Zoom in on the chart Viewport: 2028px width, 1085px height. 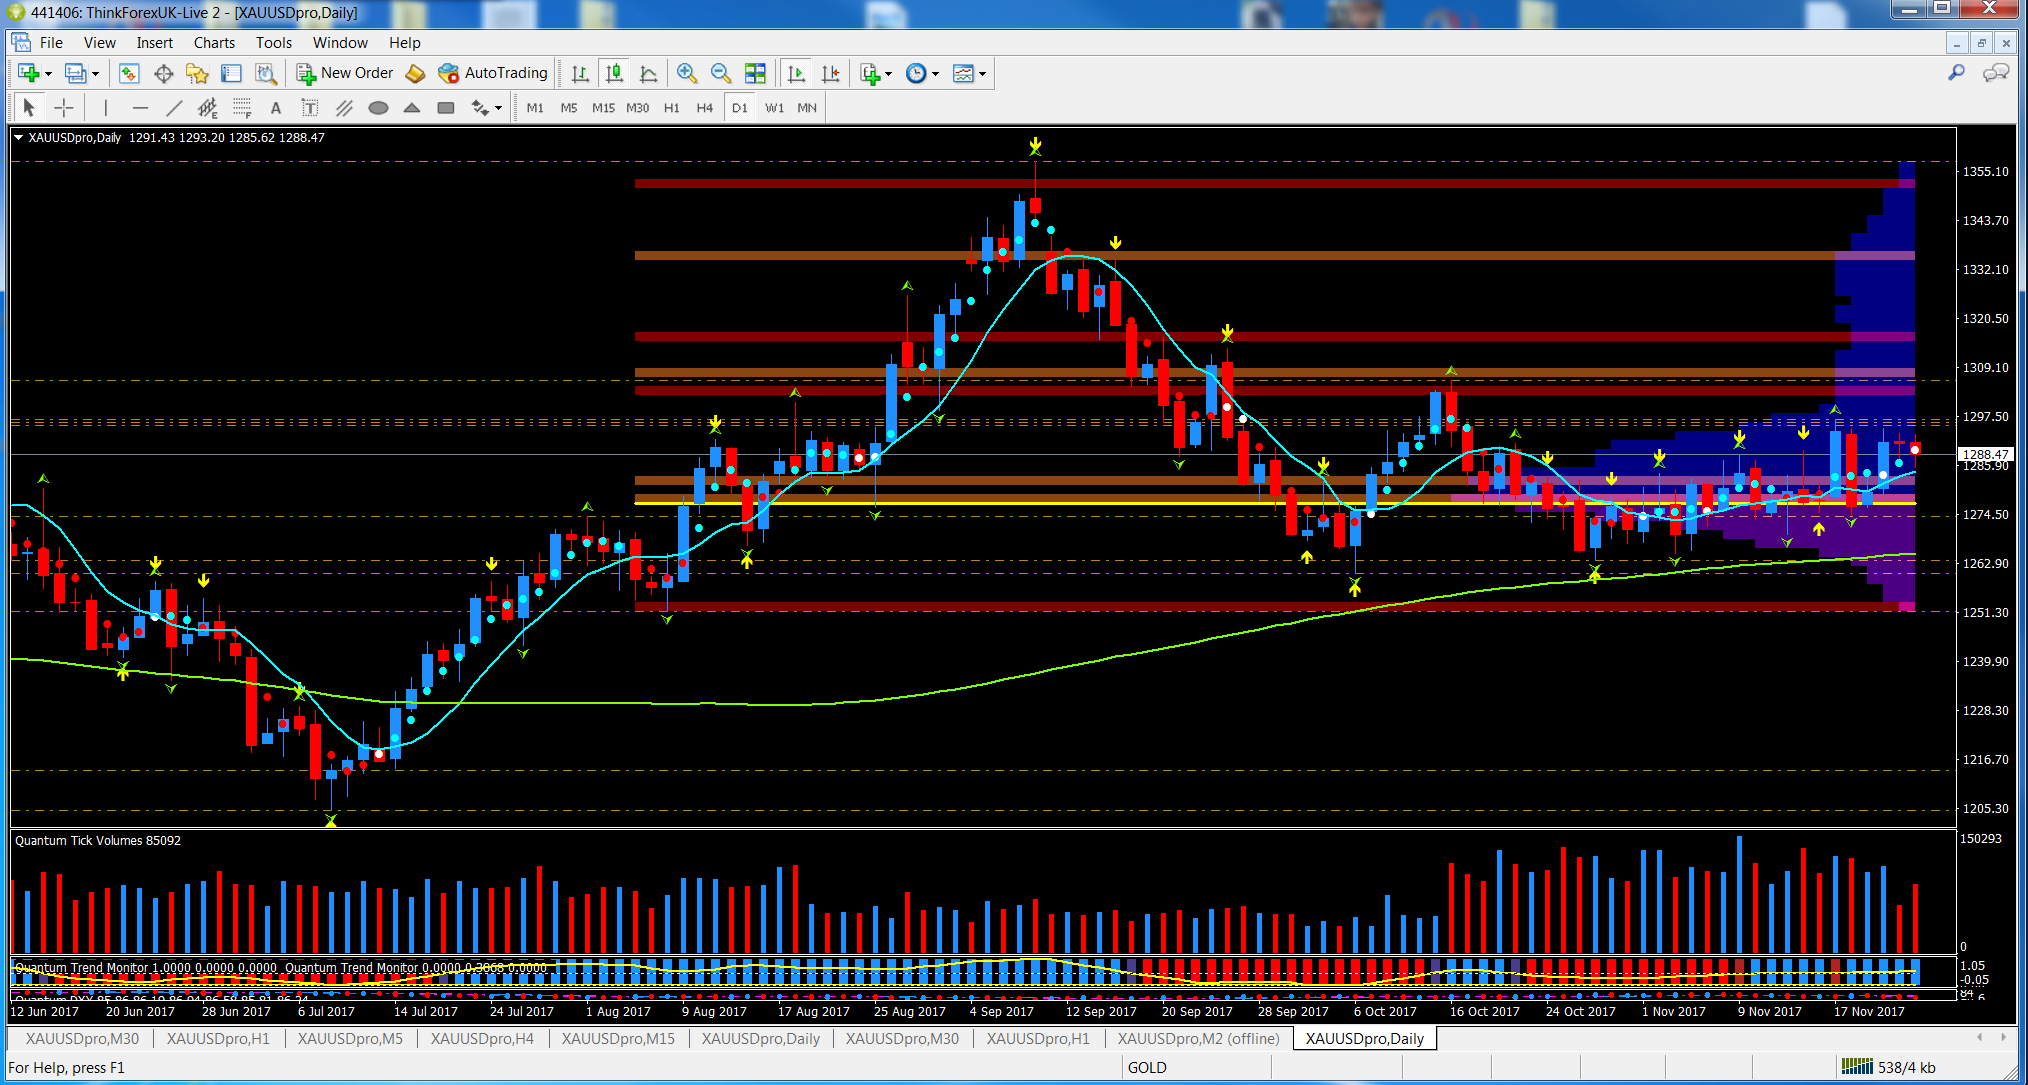click(x=687, y=73)
